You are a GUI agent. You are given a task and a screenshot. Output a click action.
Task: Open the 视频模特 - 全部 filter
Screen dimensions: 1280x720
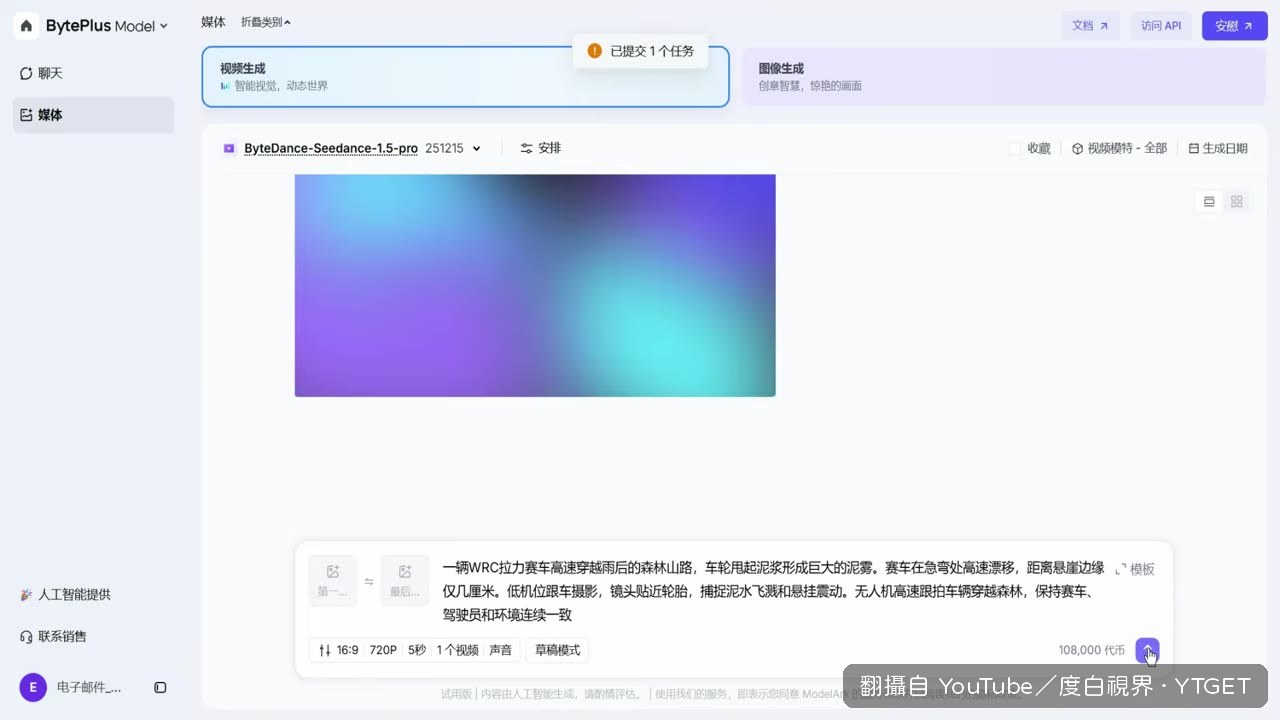tap(1119, 148)
